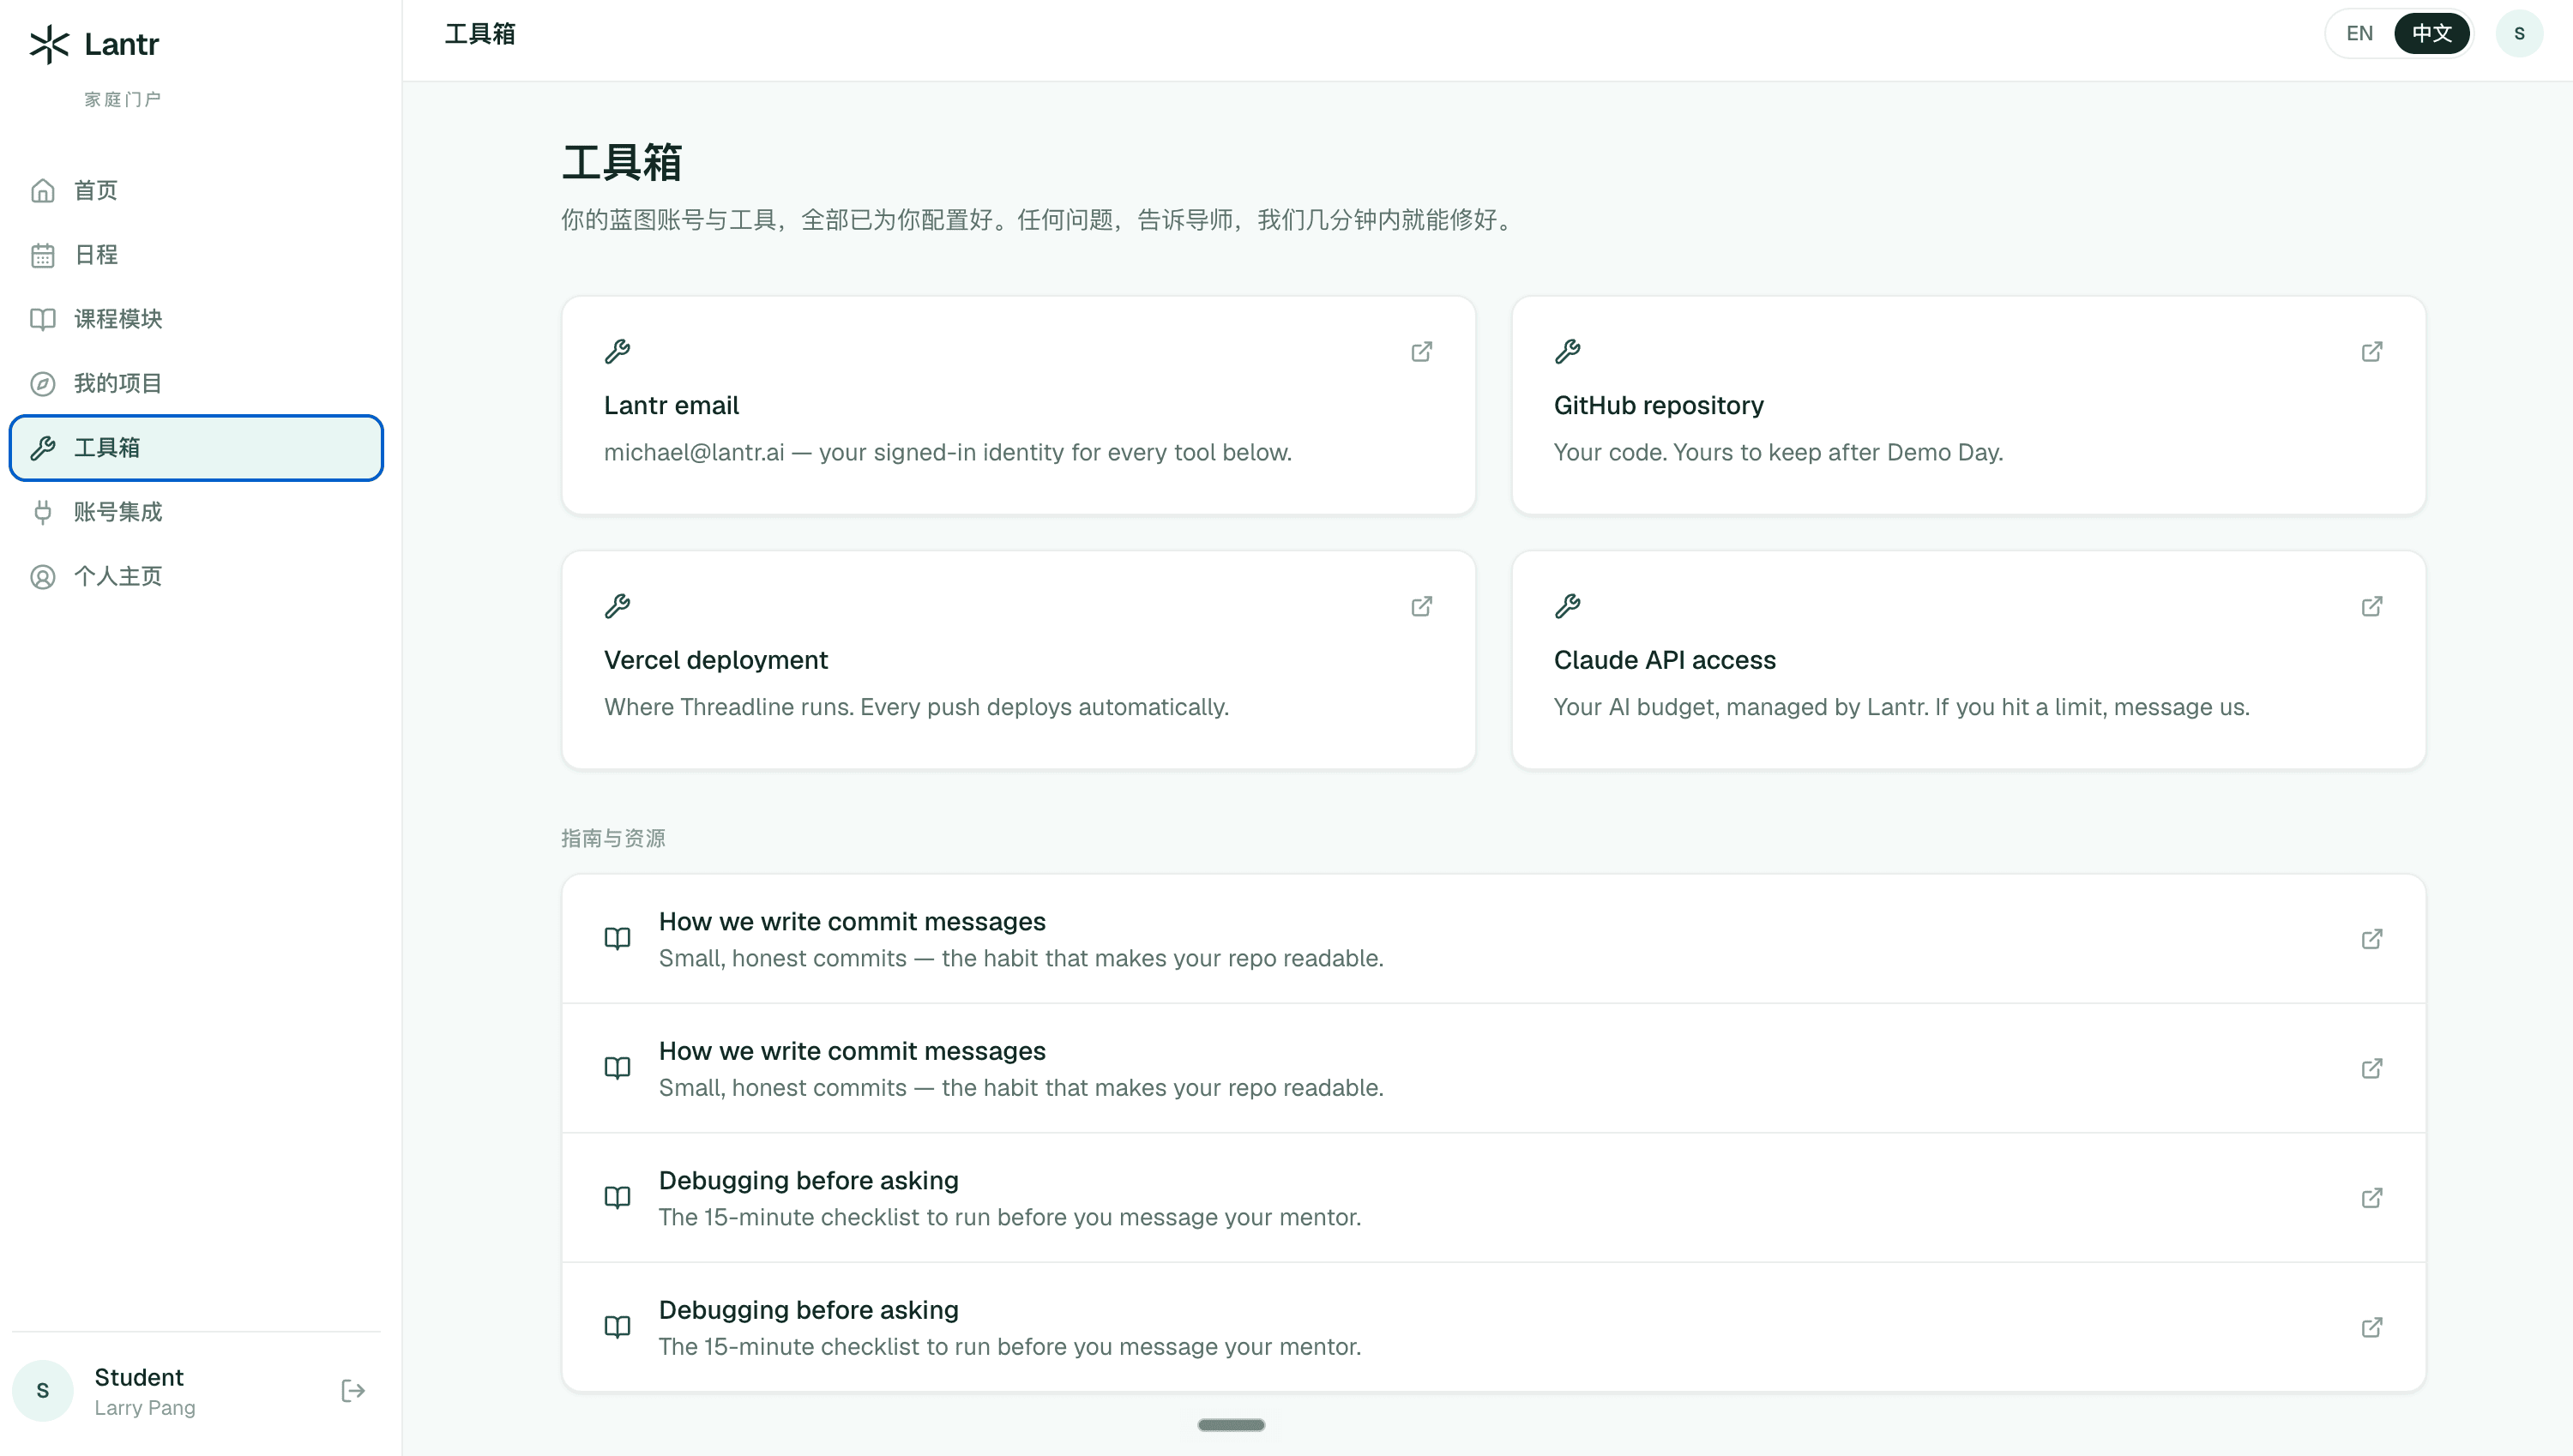This screenshot has height=1456, width=2573.
Task: Click the Vercel deployment card title
Action: [x=715, y=660]
